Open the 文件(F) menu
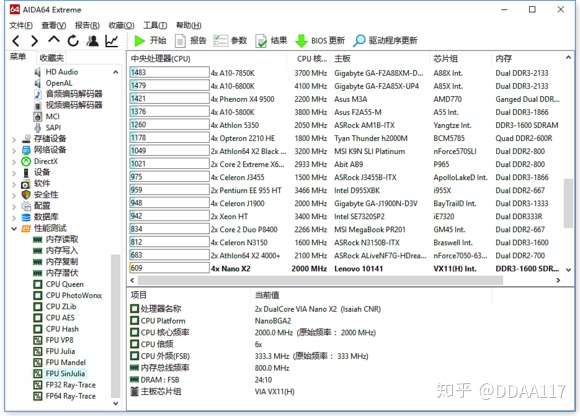 point(21,25)
